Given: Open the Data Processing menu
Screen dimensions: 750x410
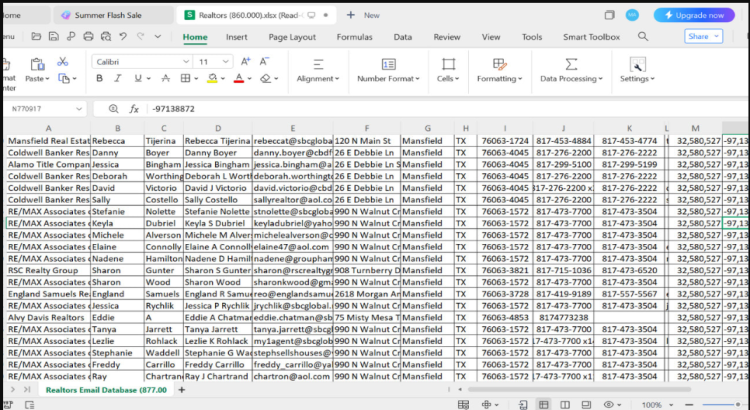Looking at the screenshot, I should pyautogui.click(x=572, y=70).
